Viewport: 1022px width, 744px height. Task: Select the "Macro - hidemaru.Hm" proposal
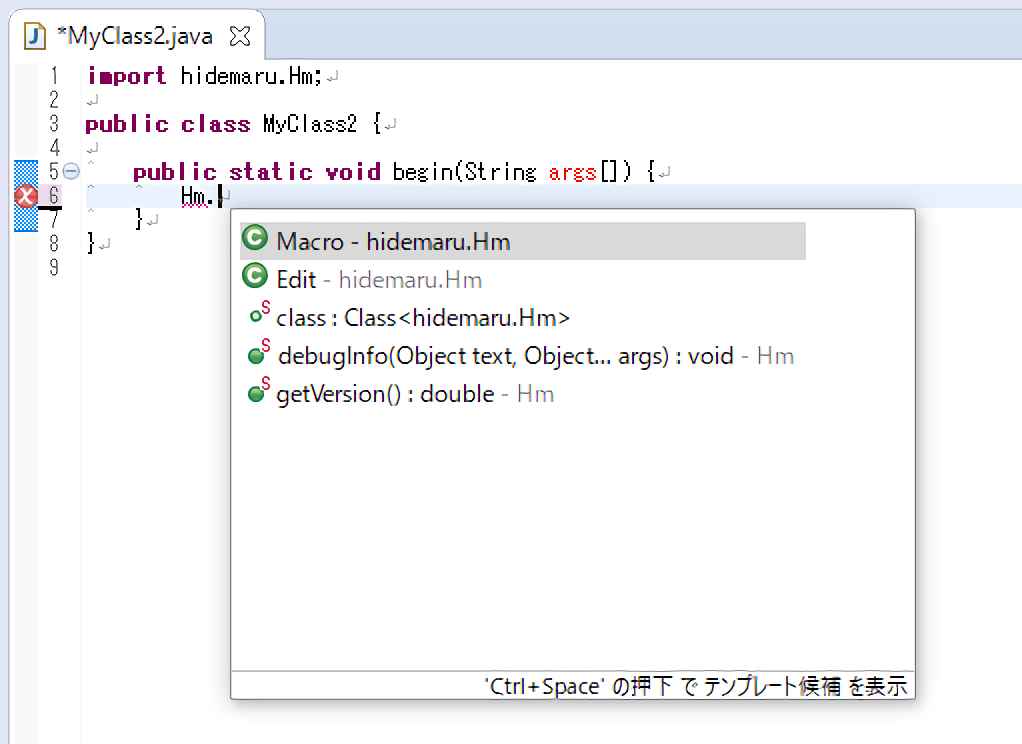[x=393, y=241]
